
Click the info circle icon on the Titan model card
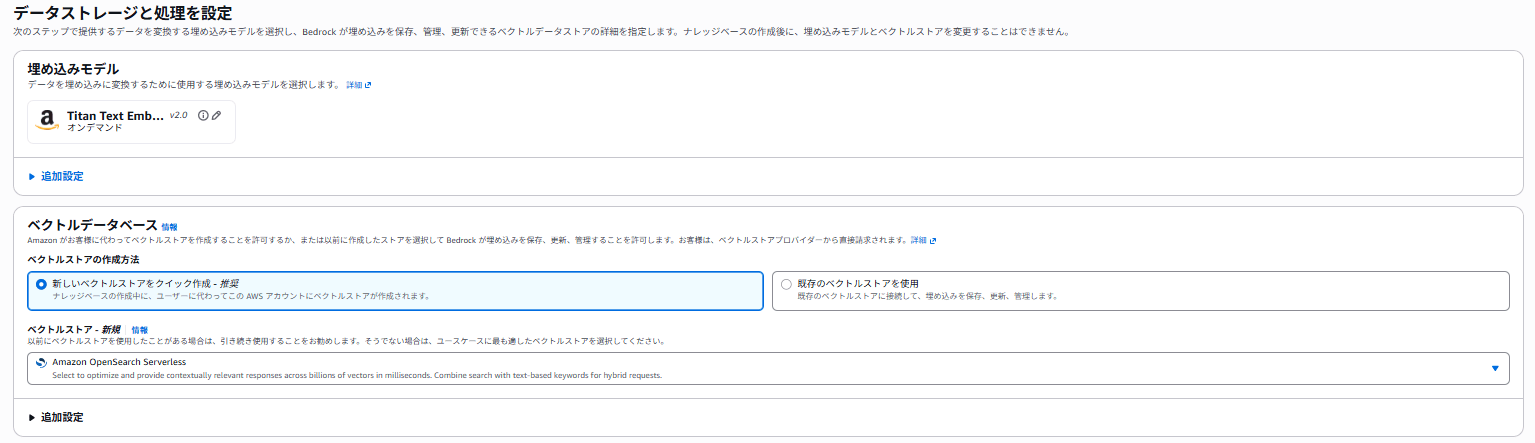point(203,116)
